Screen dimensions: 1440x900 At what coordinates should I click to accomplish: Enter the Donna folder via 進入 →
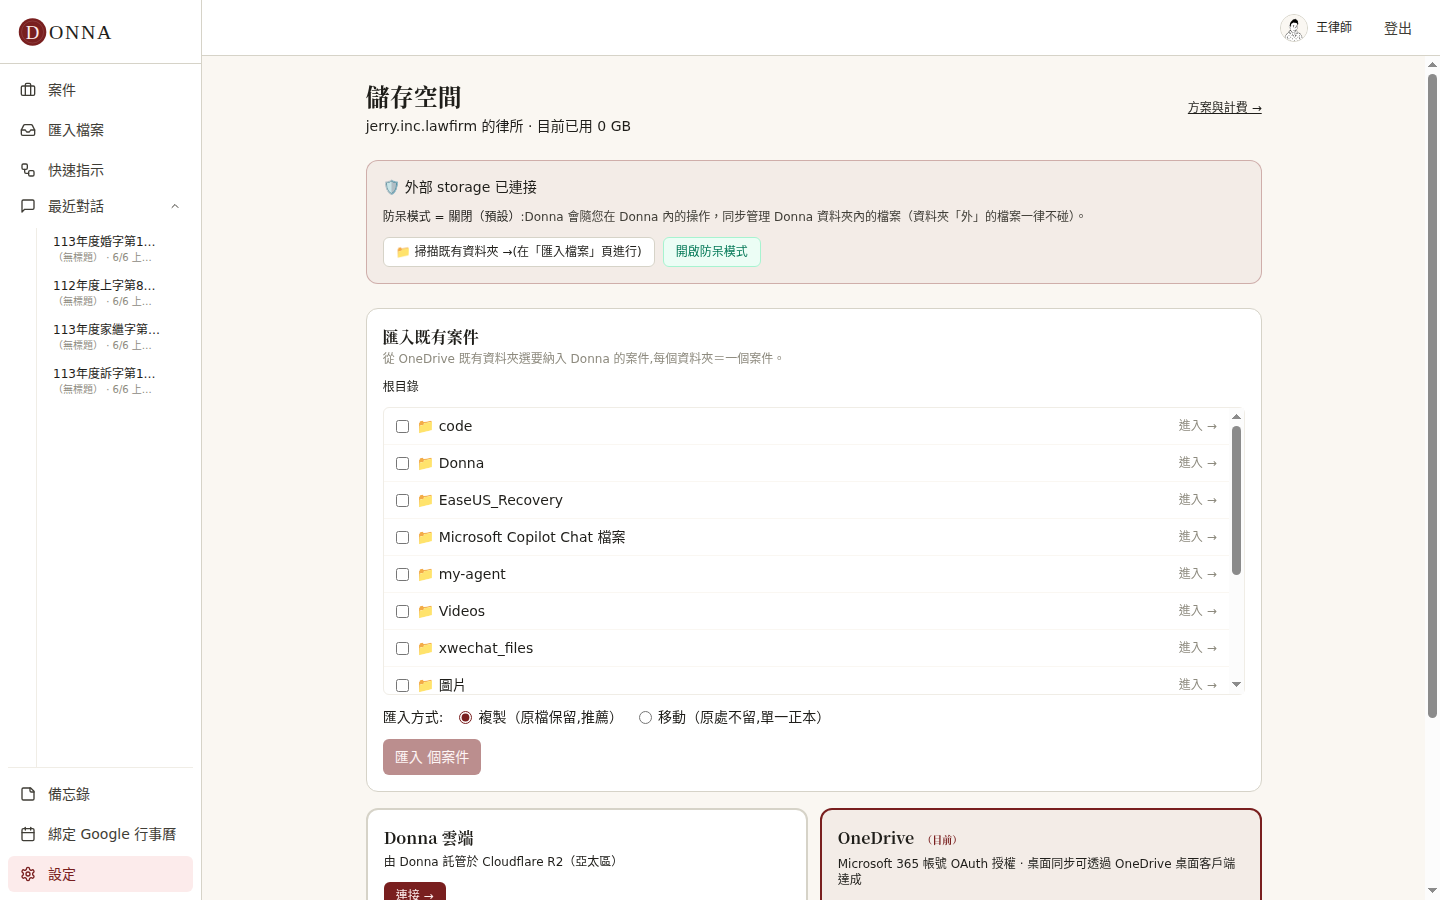click(1197, 463)
